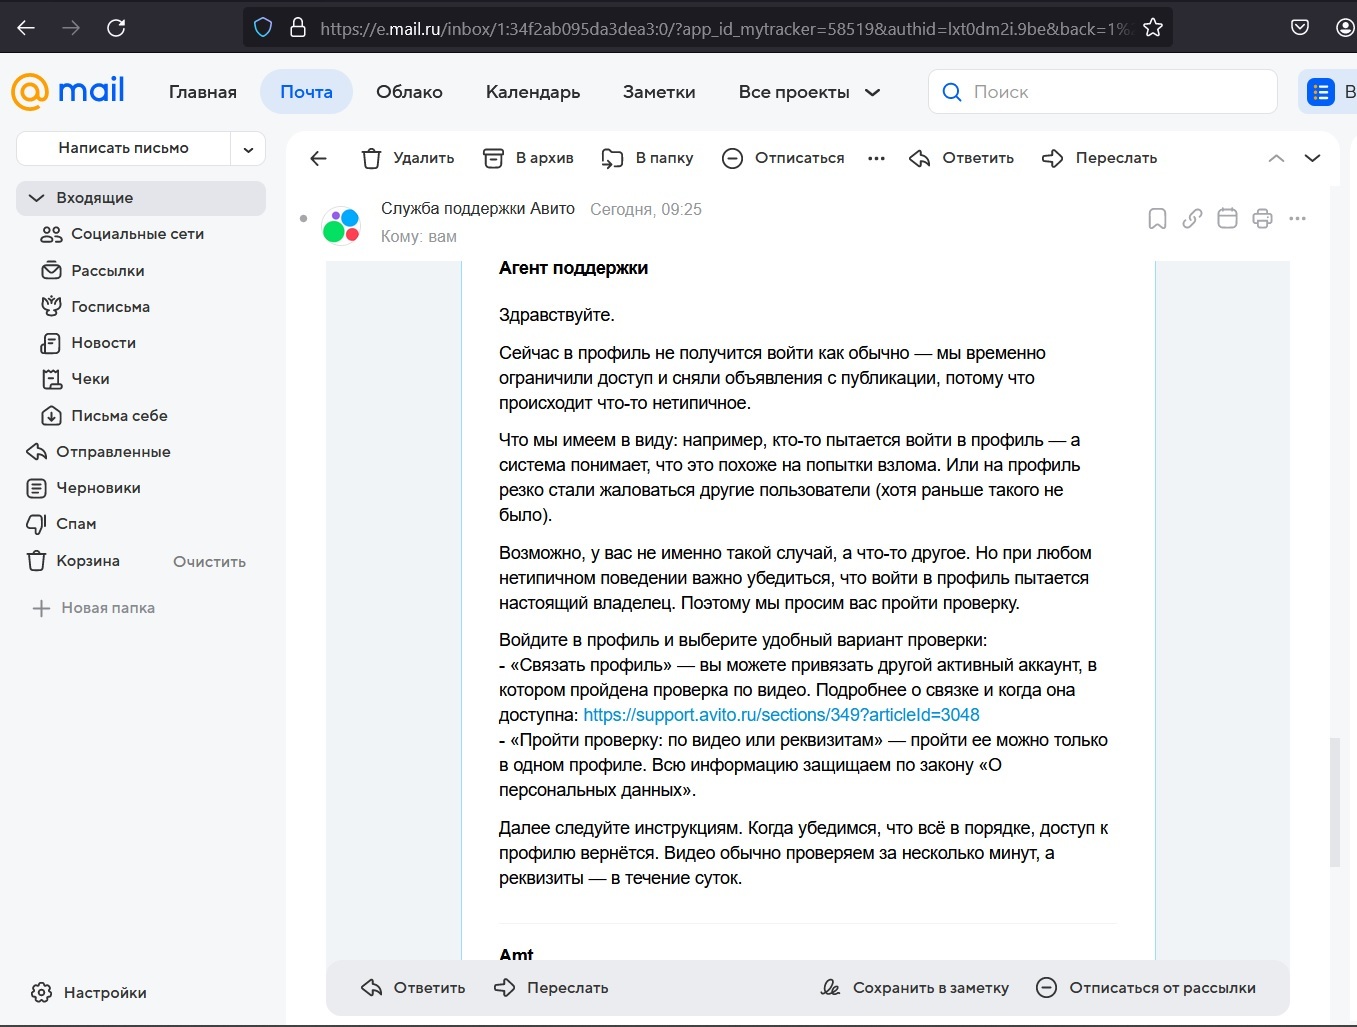Unsubscribe via Отписаться in toolbar
The width and height of the screenshot is (1357, 1027).
783,158
